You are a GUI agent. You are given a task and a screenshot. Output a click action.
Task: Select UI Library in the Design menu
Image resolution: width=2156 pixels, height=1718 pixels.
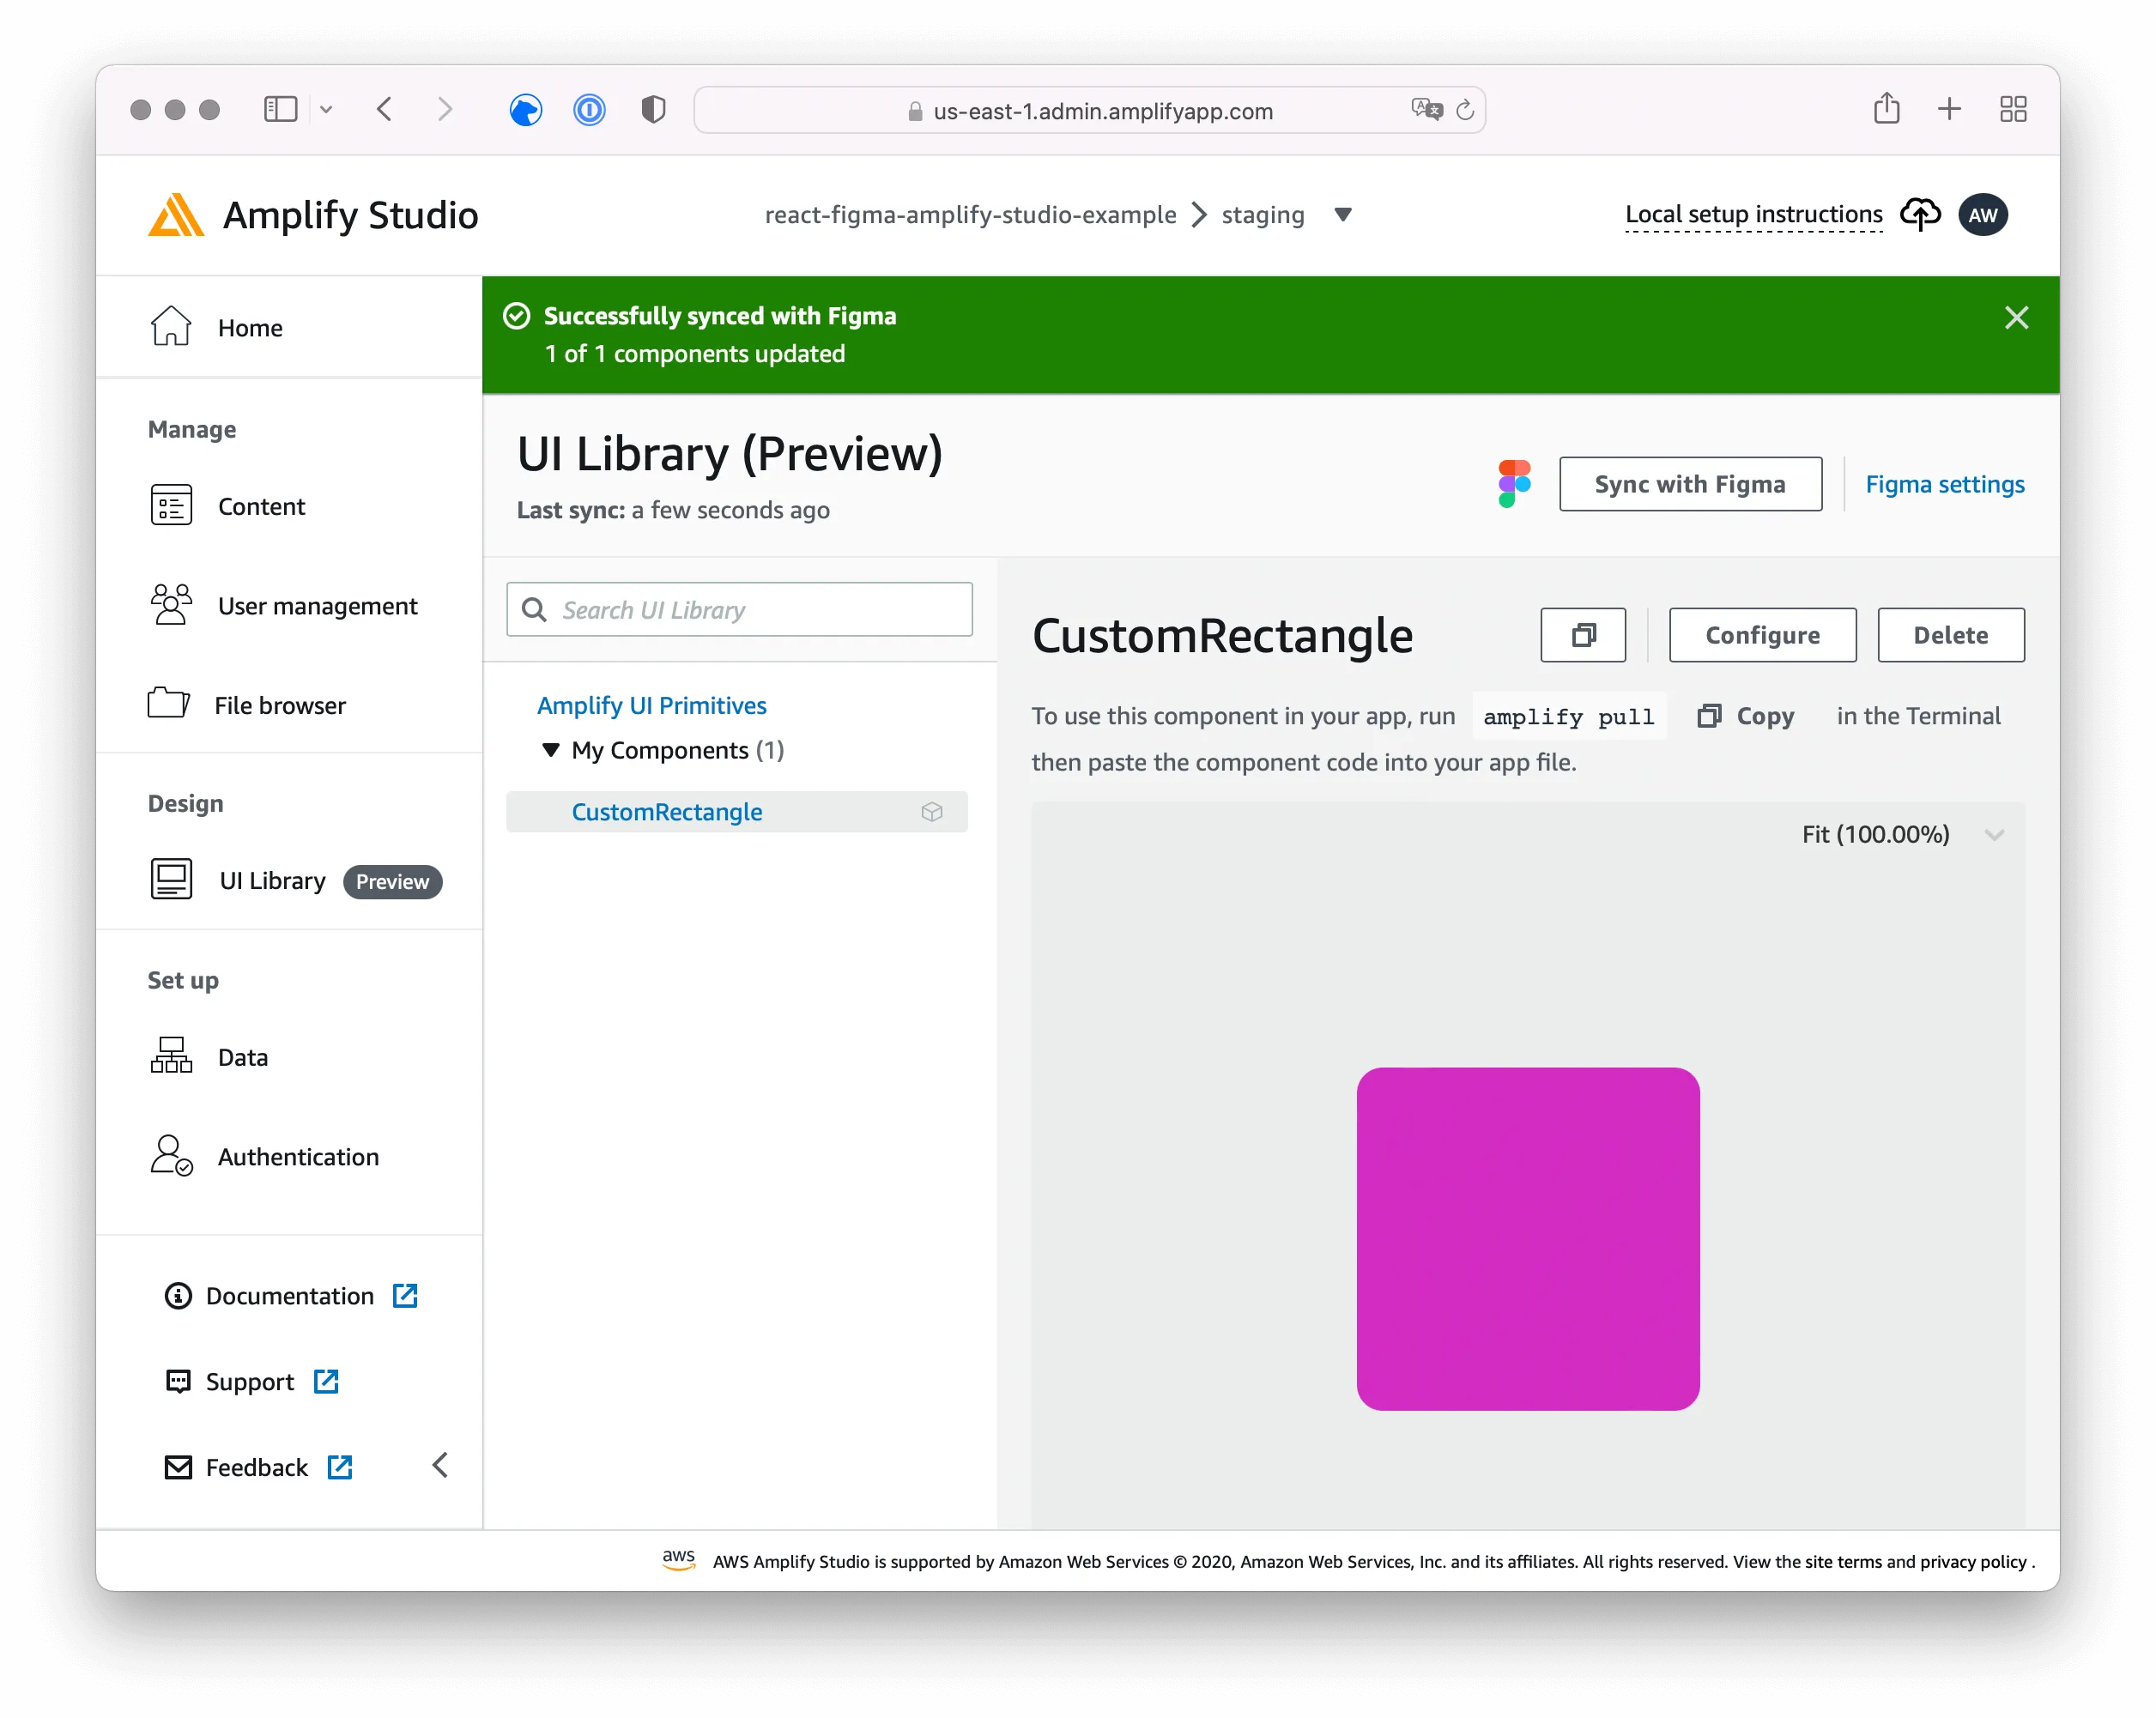click(x=271, y=880)
